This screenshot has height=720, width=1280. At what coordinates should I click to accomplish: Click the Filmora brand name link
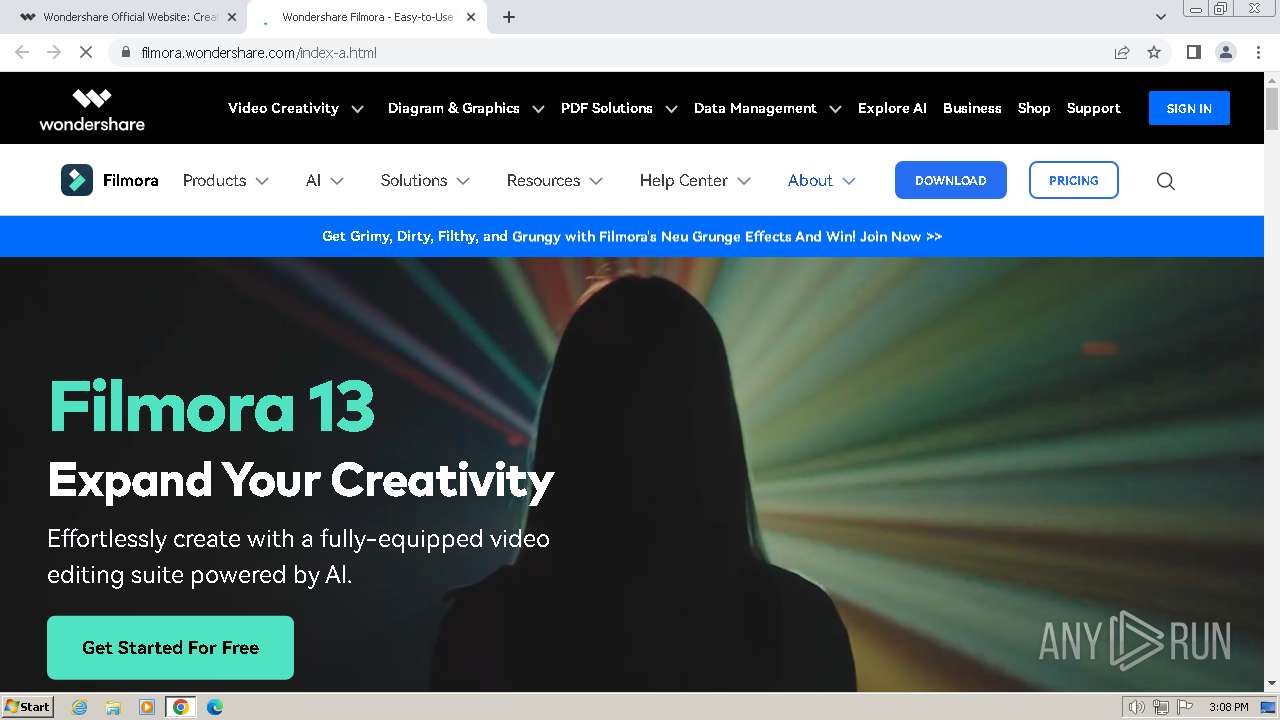tap(131, 181)
